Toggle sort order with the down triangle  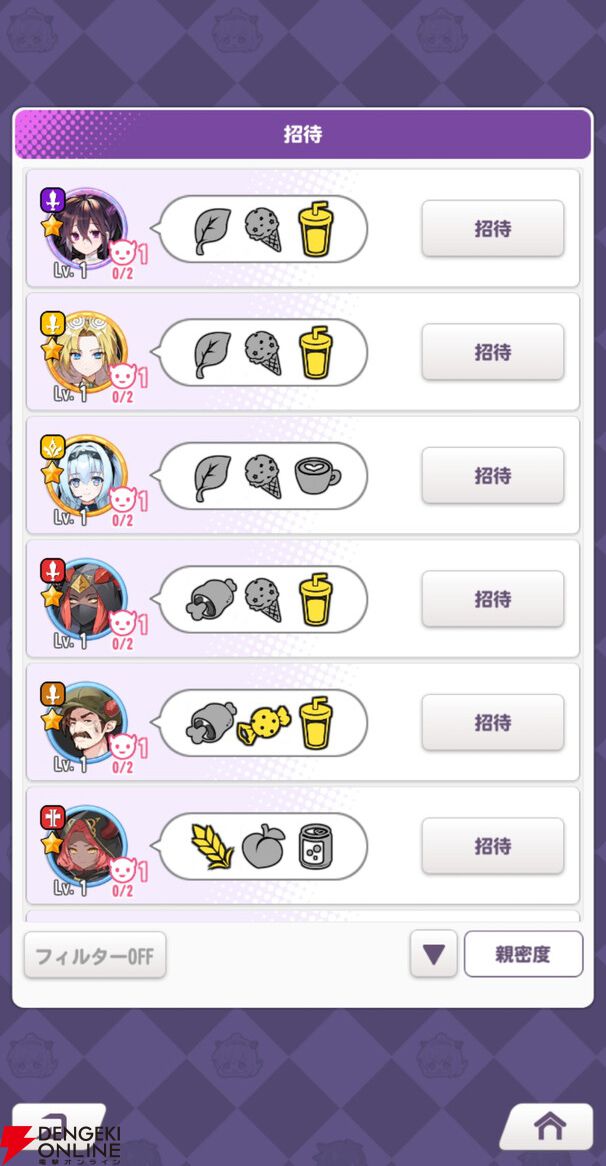pyautogui.click(x=433, y=954)
